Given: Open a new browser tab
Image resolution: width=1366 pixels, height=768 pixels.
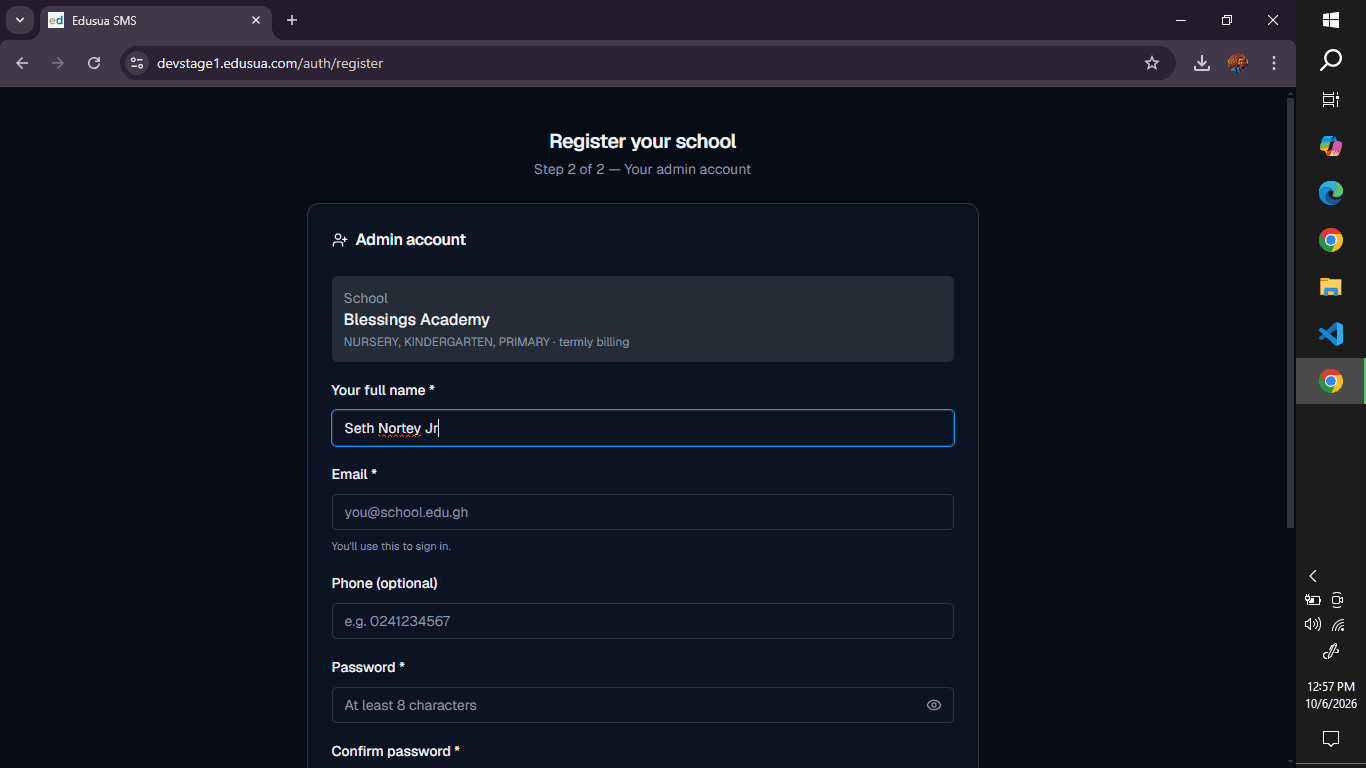Looking at the screenshot, I should tap(292, 20).
